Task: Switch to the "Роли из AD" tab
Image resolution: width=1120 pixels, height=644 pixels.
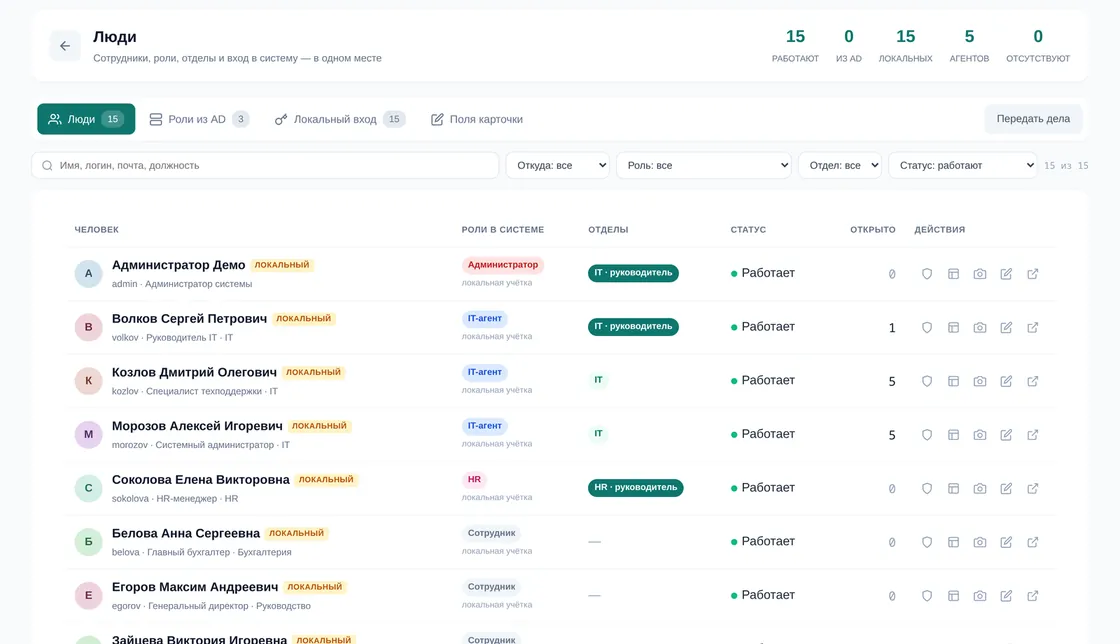Action: (199, 119)
